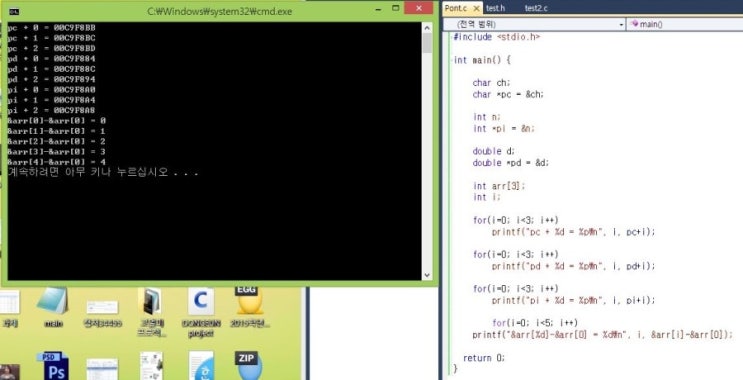743x380 pixels.
Task: Click the cmd.exe title bar text
Action: 220,11
